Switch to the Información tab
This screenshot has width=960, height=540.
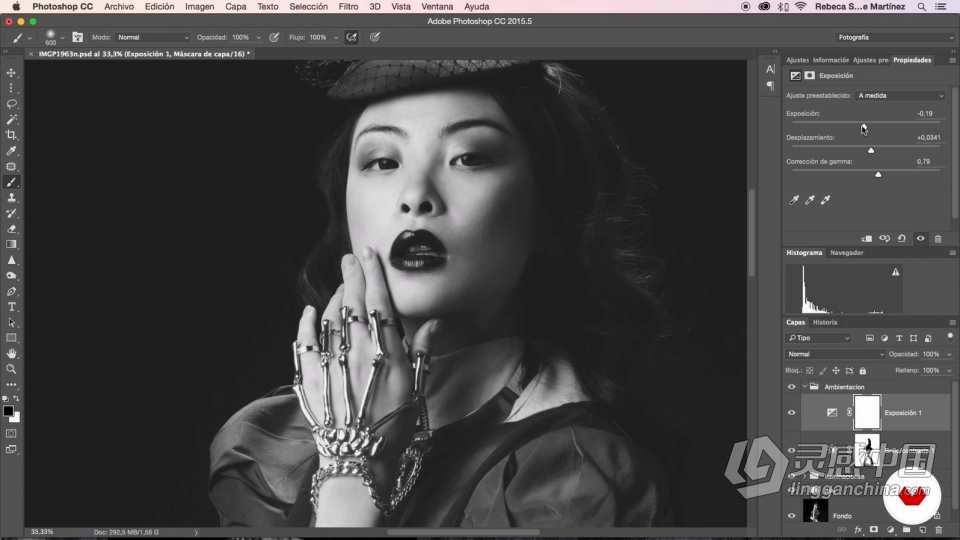pyautogui.click(x=831, y=60)
